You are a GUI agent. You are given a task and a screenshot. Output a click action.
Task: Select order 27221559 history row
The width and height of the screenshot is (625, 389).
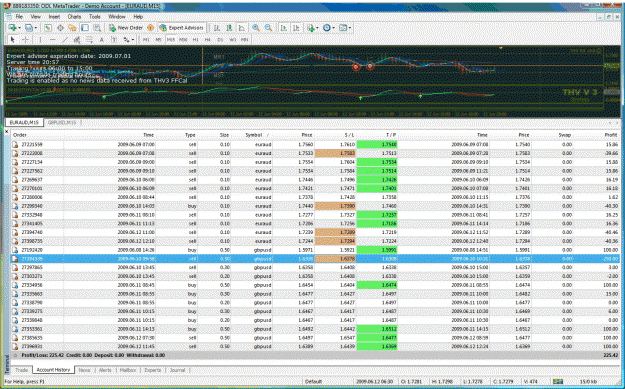[315, 144]
